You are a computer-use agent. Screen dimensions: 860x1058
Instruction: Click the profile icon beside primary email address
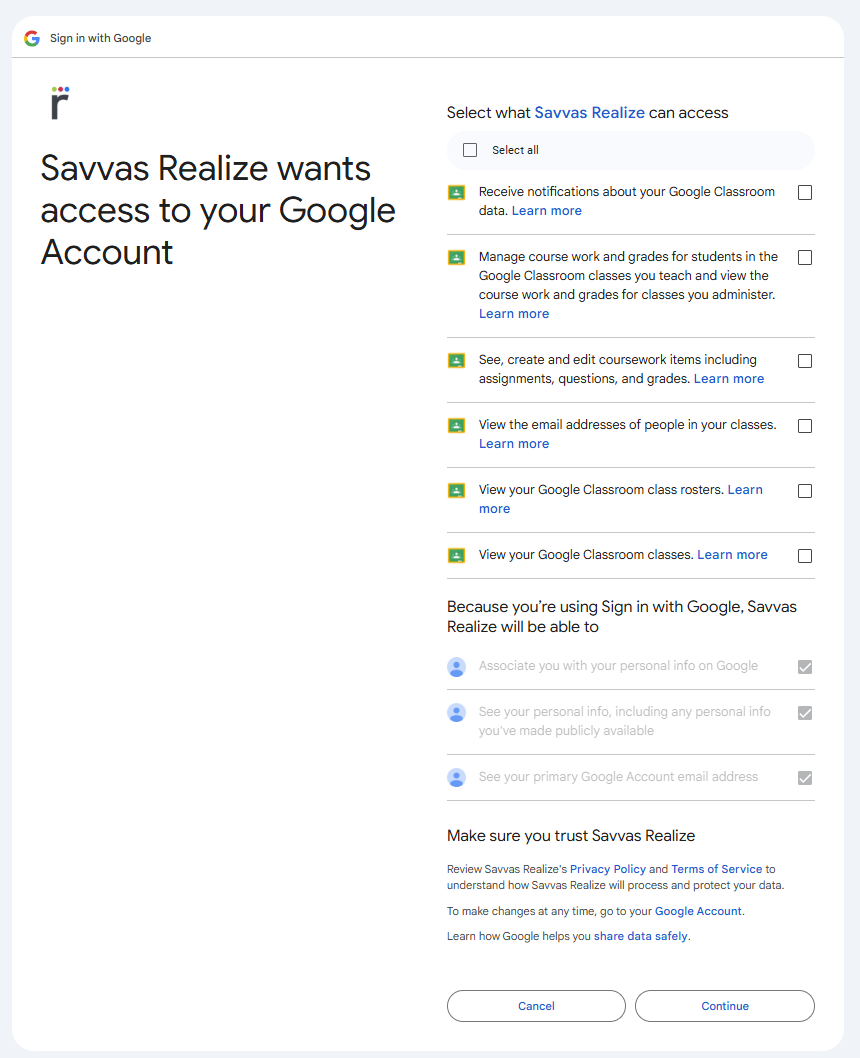(457, 777)
